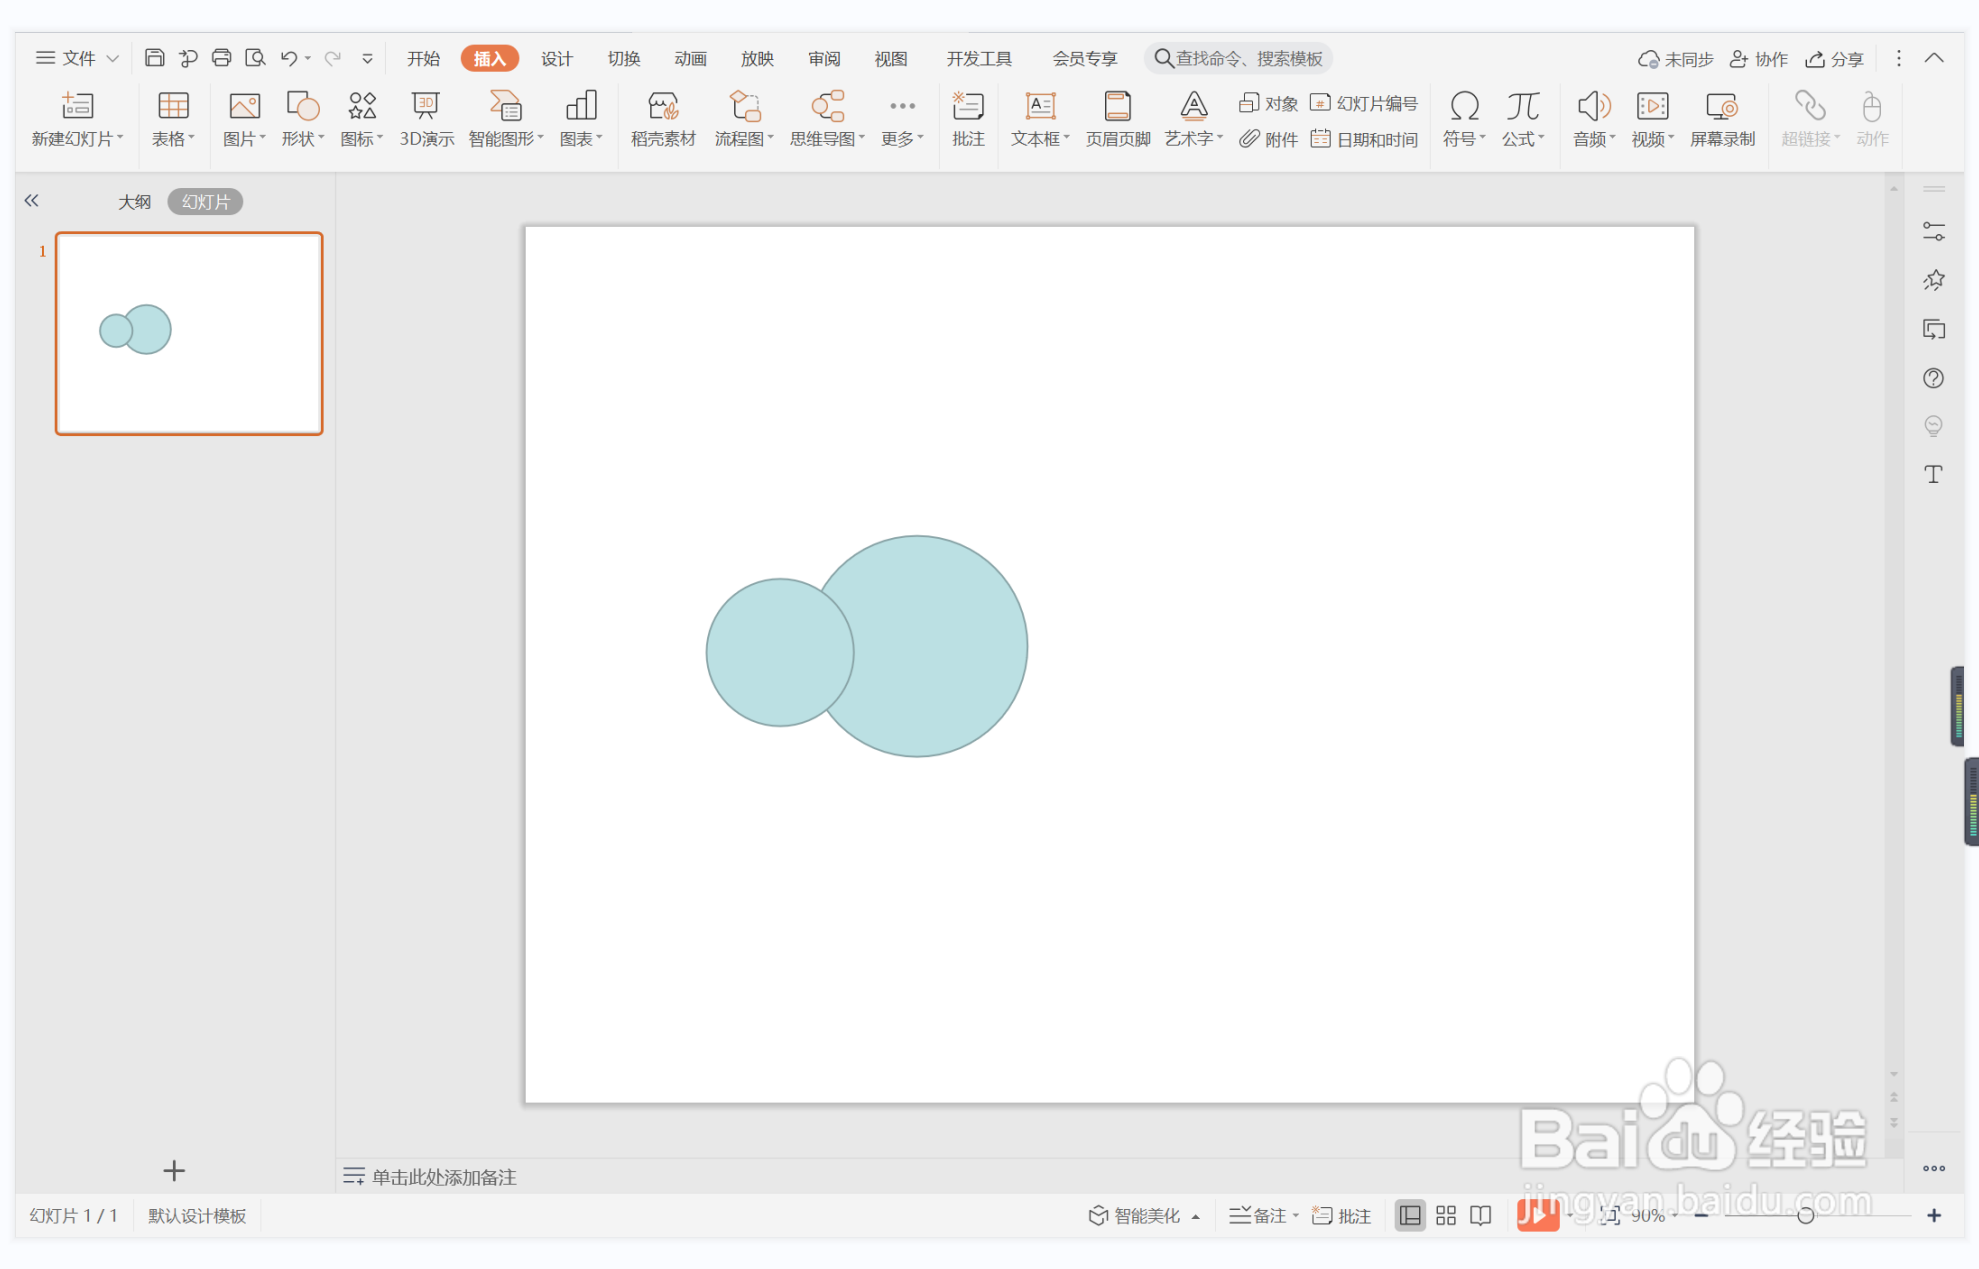This screenshot has width=1979, height=1269.
Task: Click the Share (分享) button
Action: tap(1834, 59)
